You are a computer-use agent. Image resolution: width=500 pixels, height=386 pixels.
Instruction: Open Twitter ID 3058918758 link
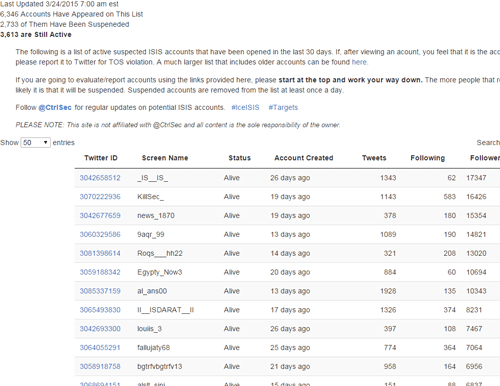[x=100, y=366]
